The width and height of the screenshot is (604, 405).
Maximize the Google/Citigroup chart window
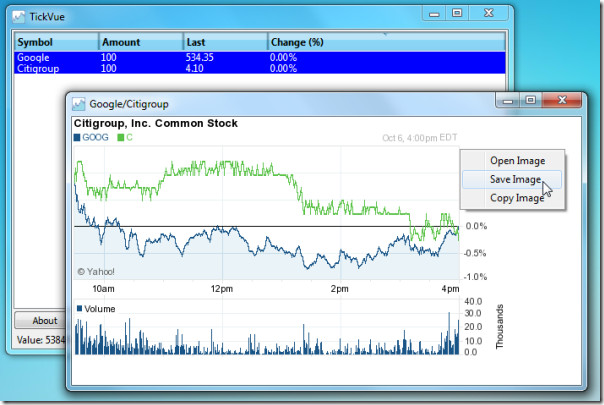click(x=530, y=100)
